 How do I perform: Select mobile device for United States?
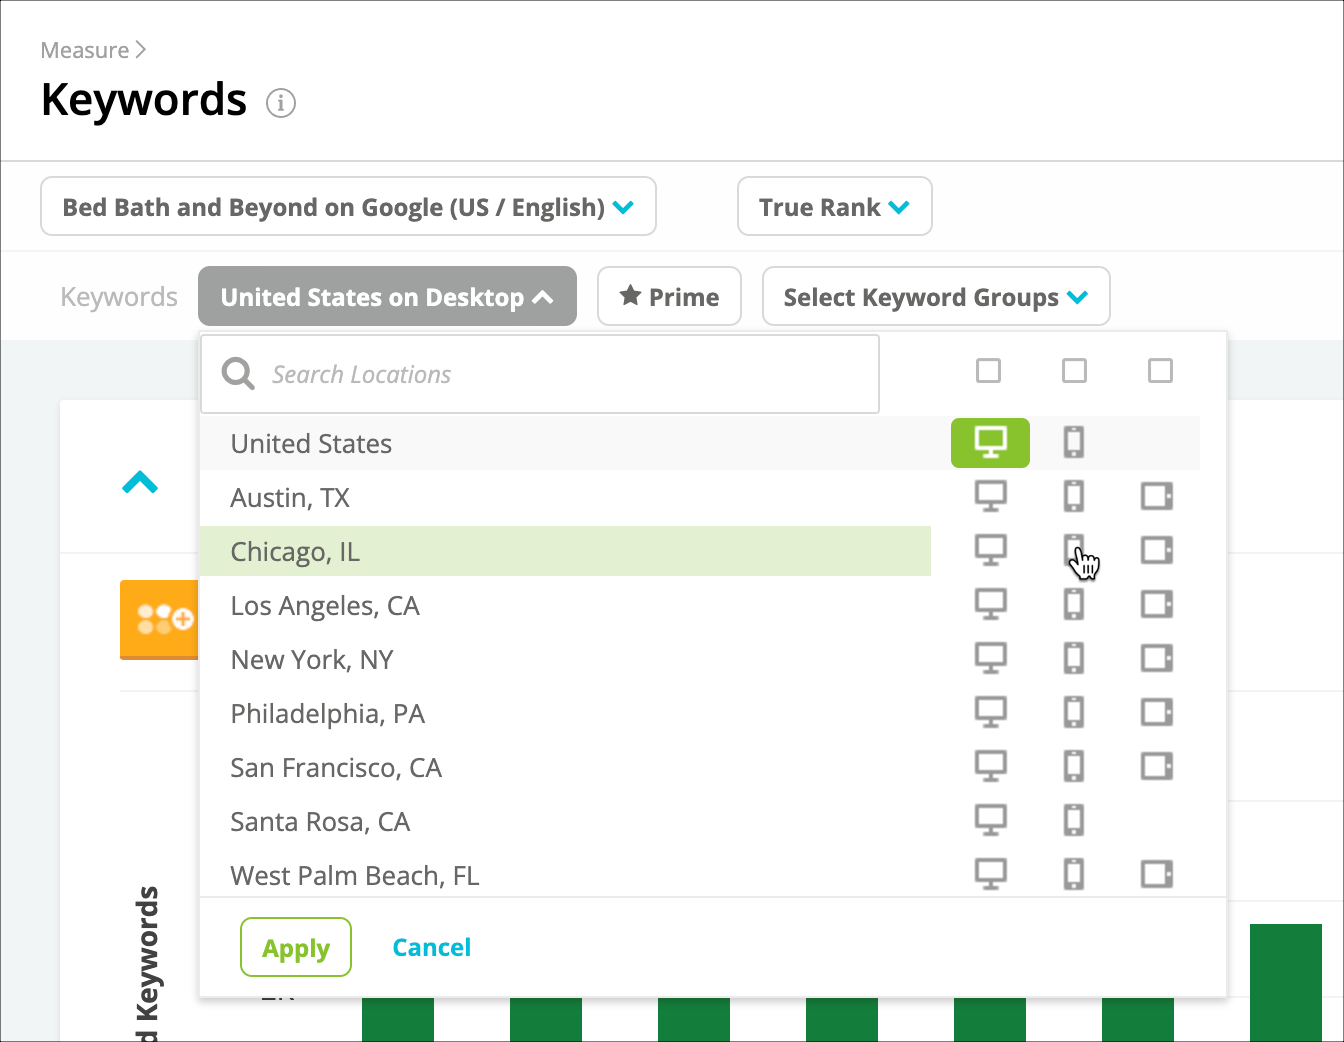click(1074, 442)
